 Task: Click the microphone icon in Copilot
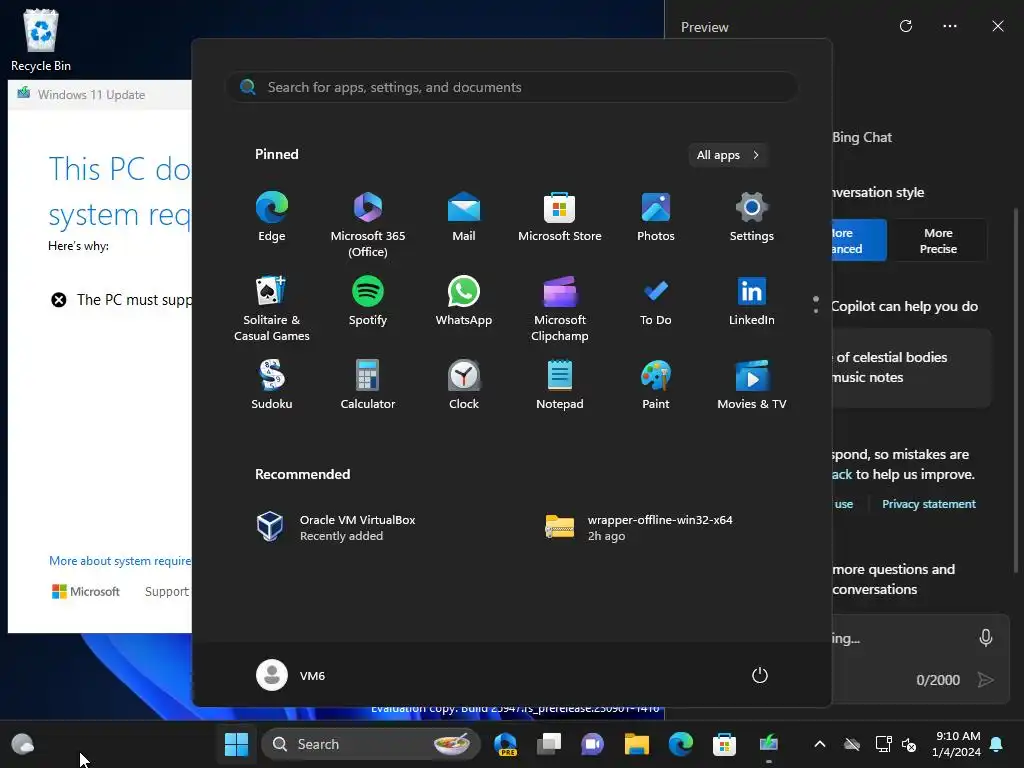click(x=986, y=637)
